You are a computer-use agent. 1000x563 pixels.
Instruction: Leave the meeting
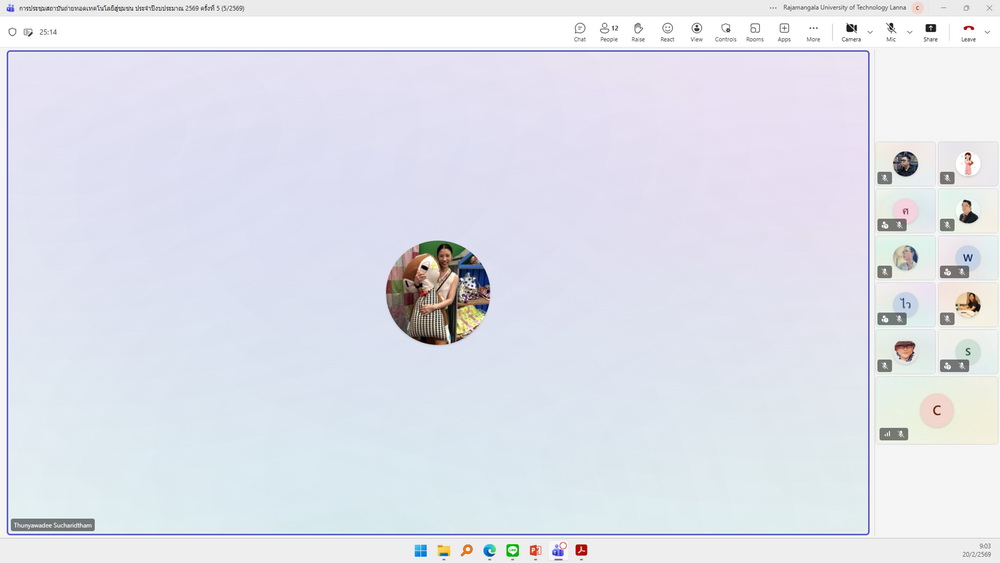968,31
